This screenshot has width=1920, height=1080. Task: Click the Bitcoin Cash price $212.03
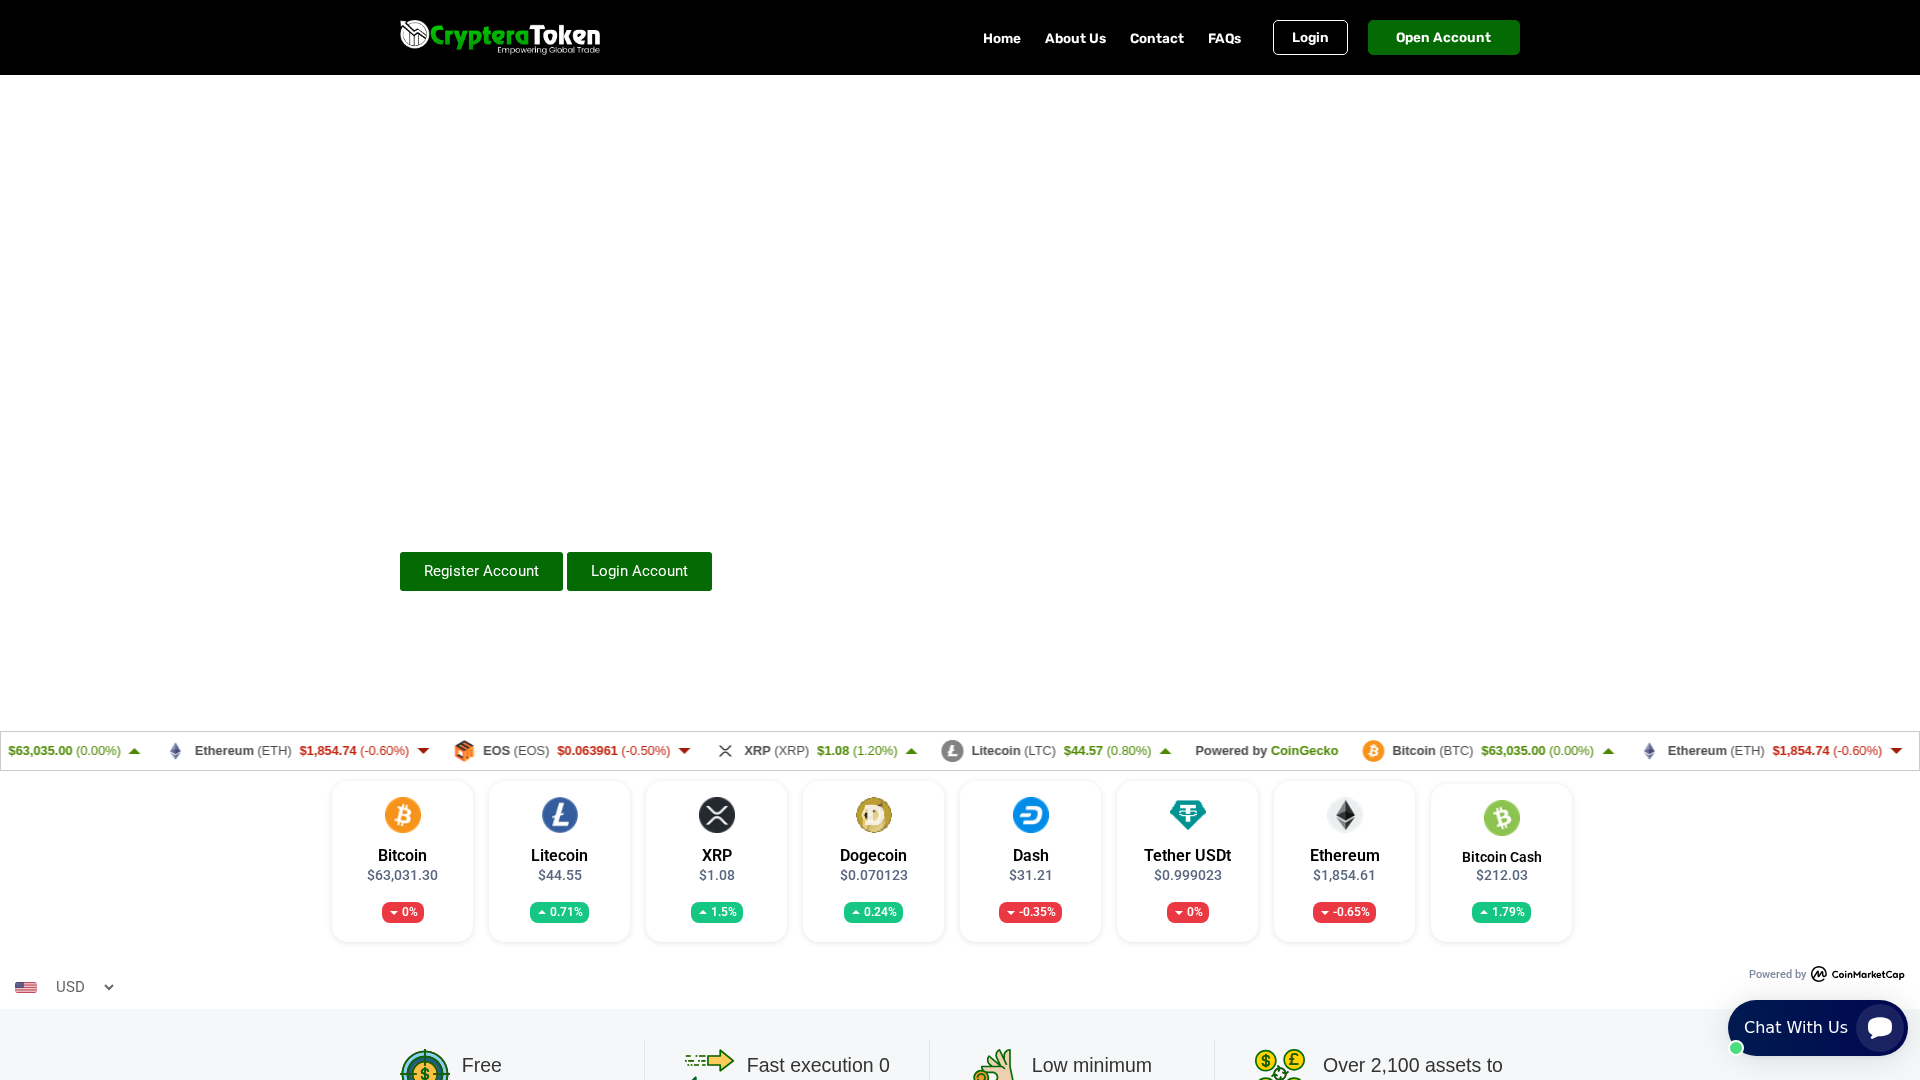[x=1502, y=875]
